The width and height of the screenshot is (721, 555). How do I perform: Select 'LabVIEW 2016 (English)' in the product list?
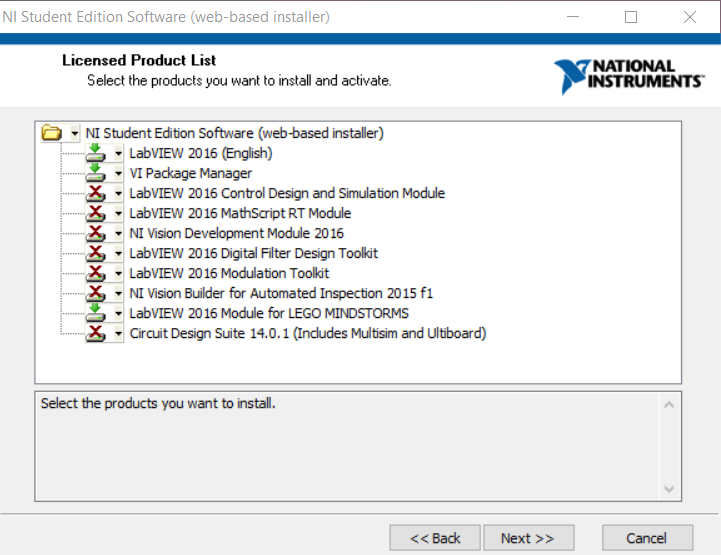pos(201,153)
